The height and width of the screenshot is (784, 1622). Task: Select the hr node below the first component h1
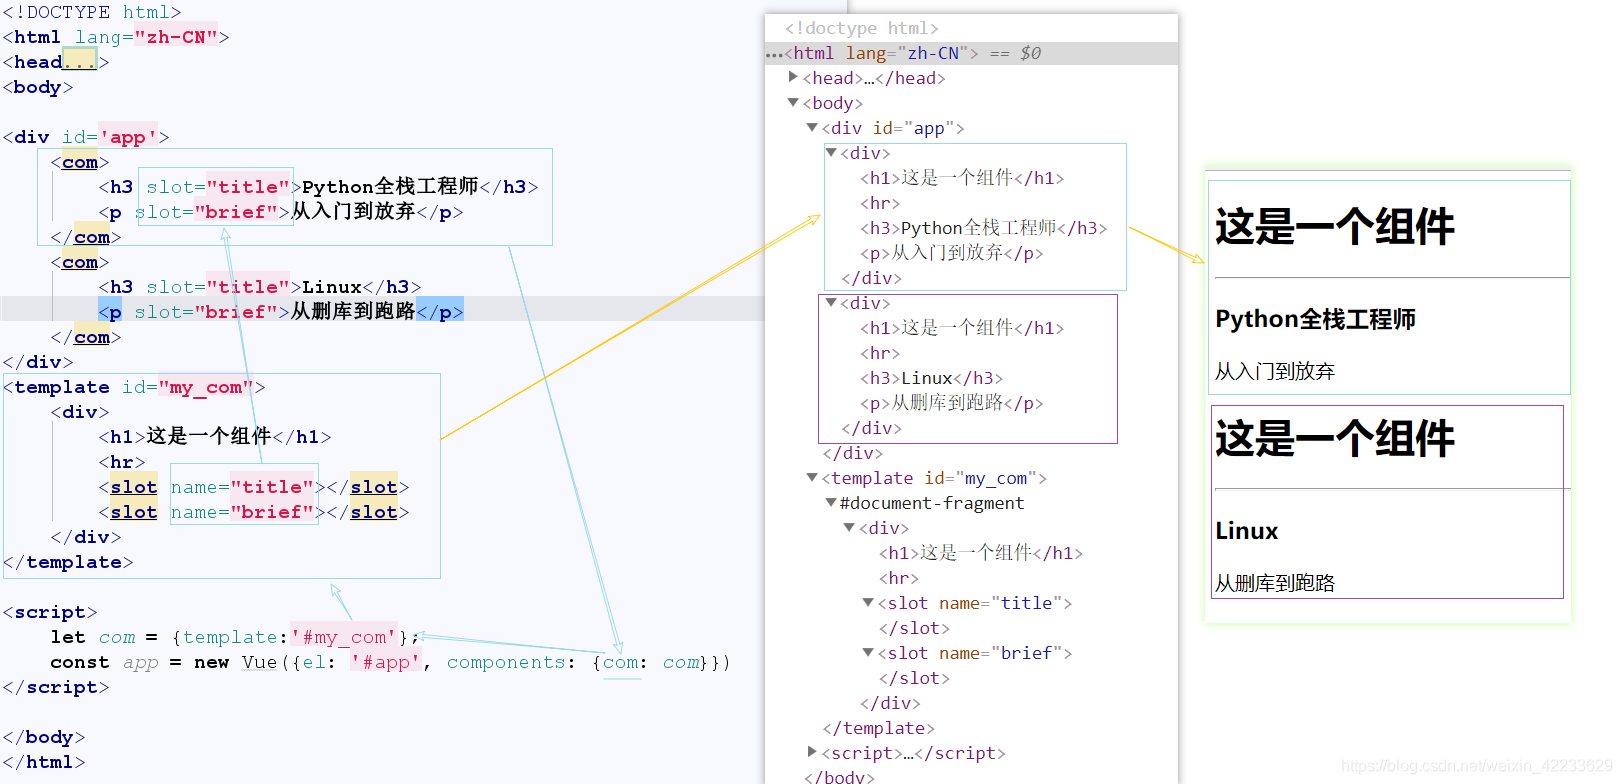click(880, 203)
